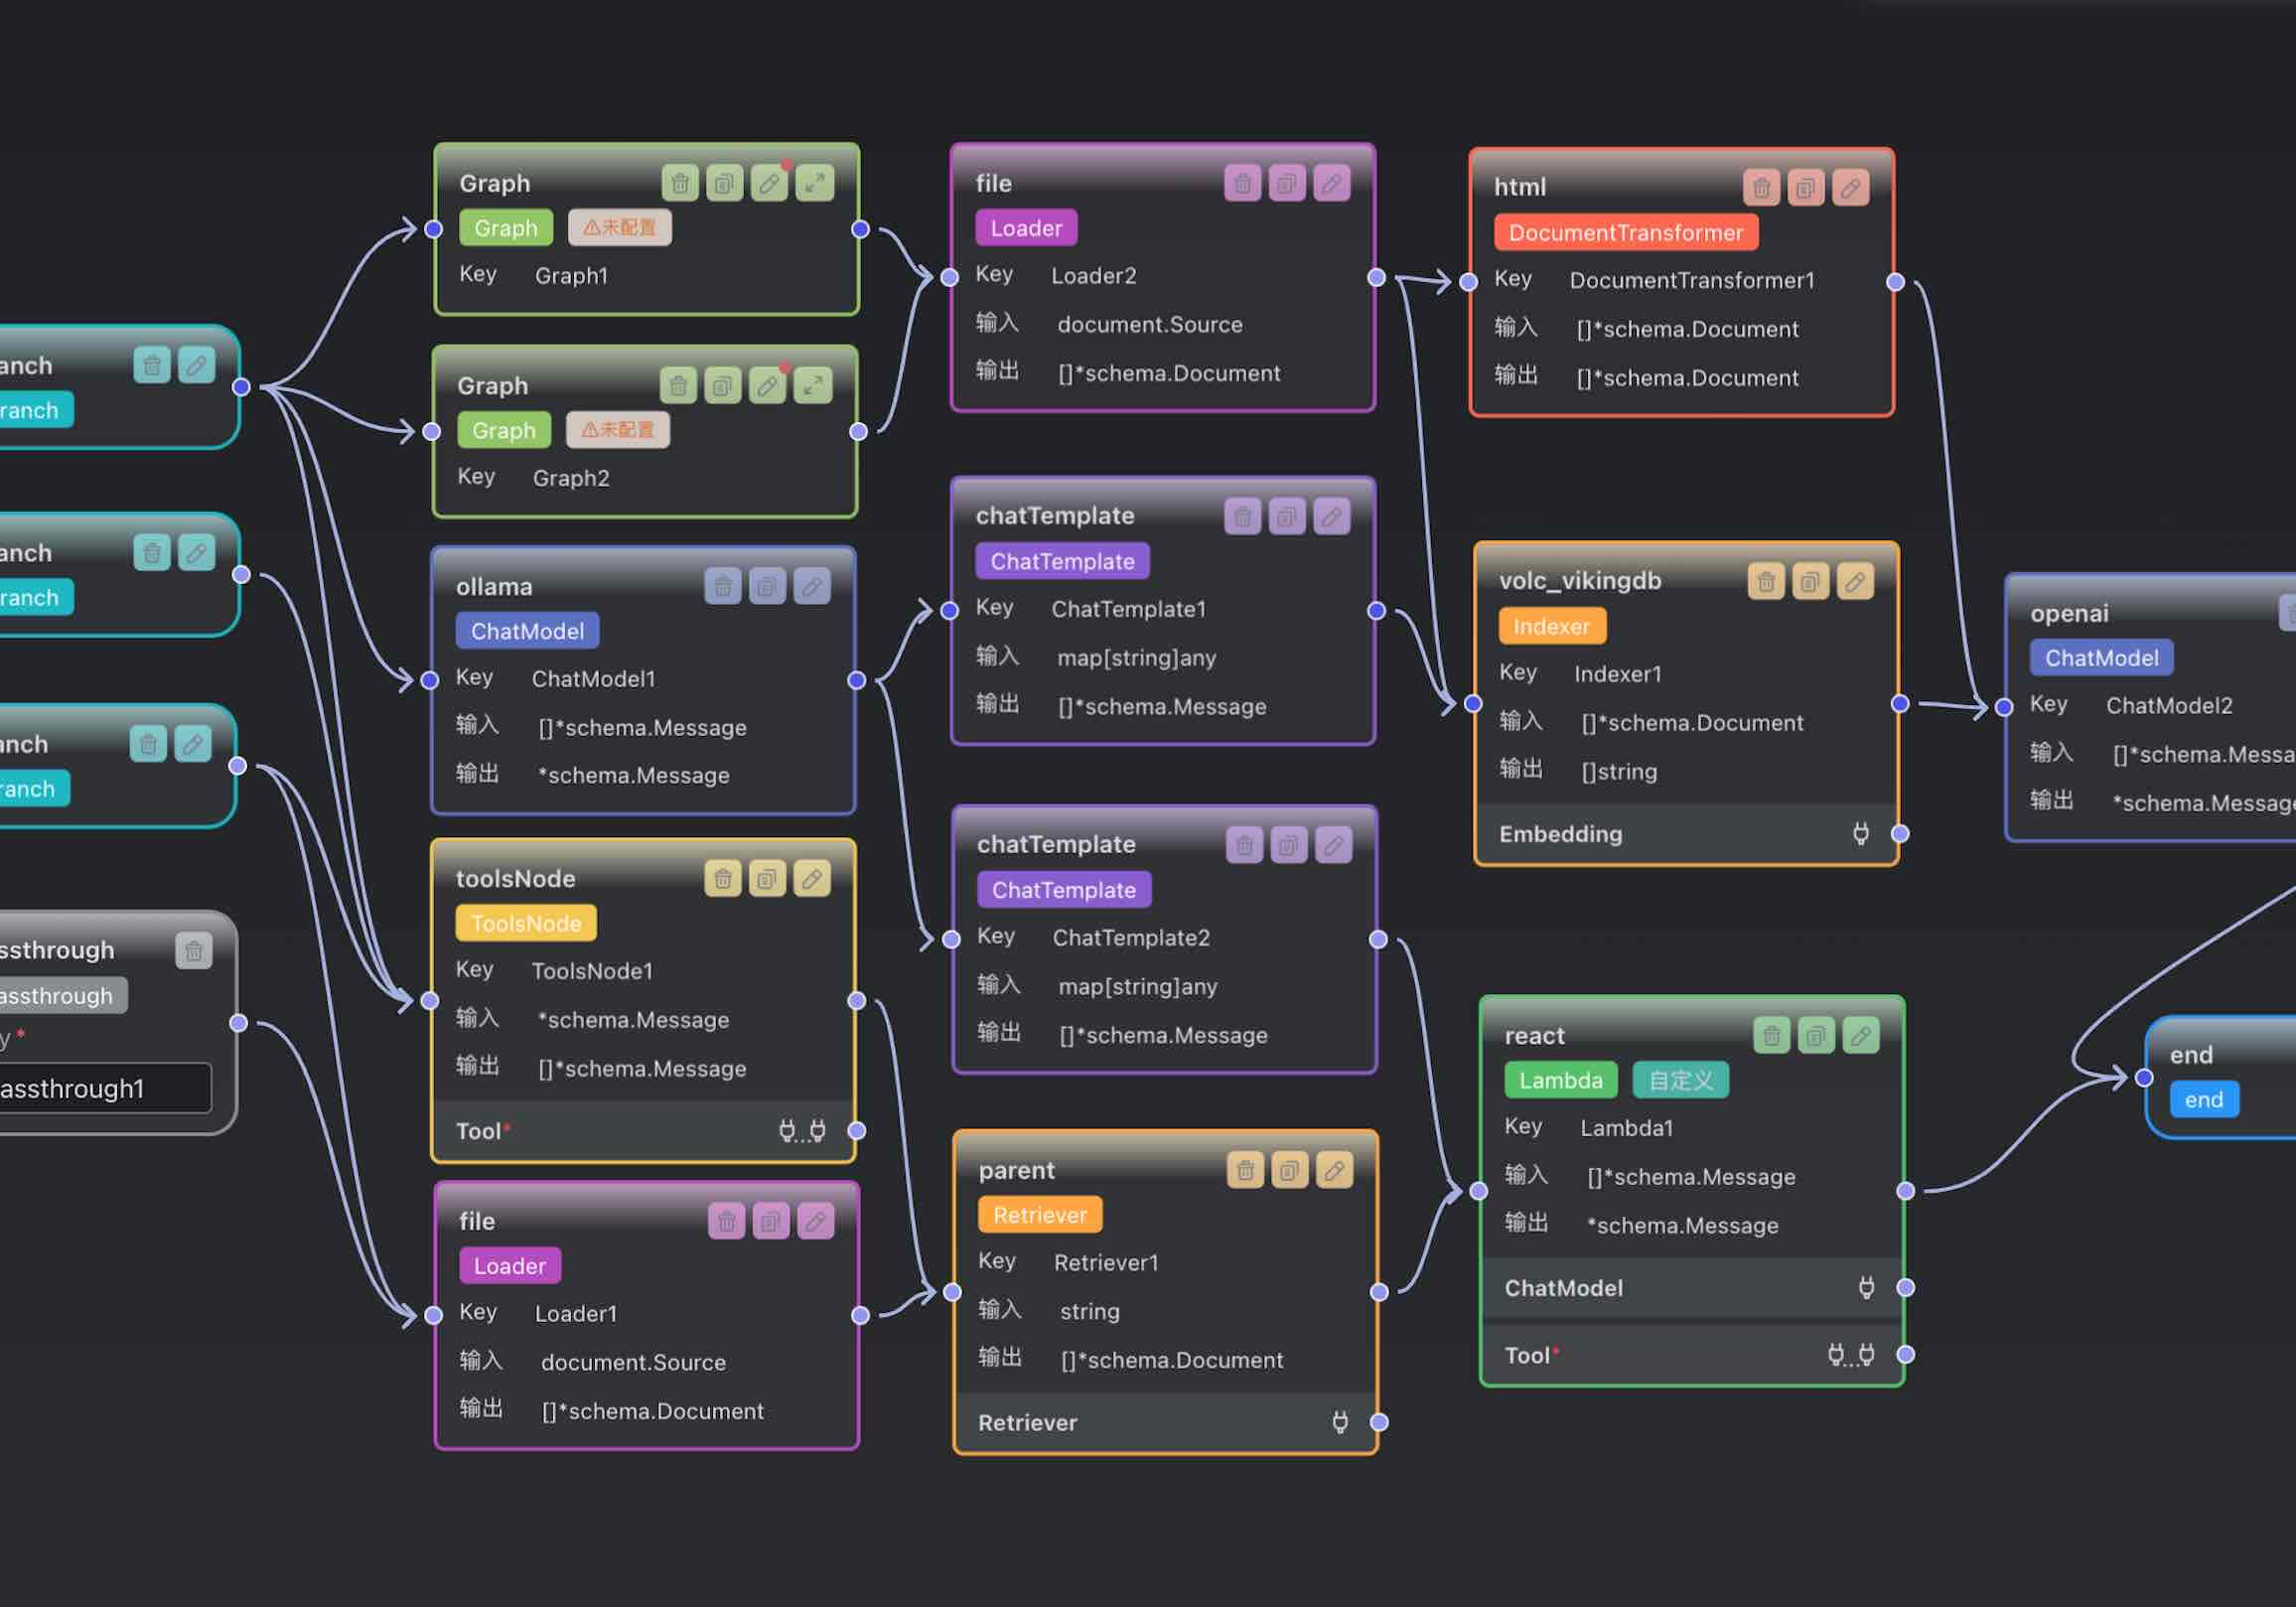Expand the Graph2 subgraph with its arrows icon
2296x1607 pixels.
813,385
